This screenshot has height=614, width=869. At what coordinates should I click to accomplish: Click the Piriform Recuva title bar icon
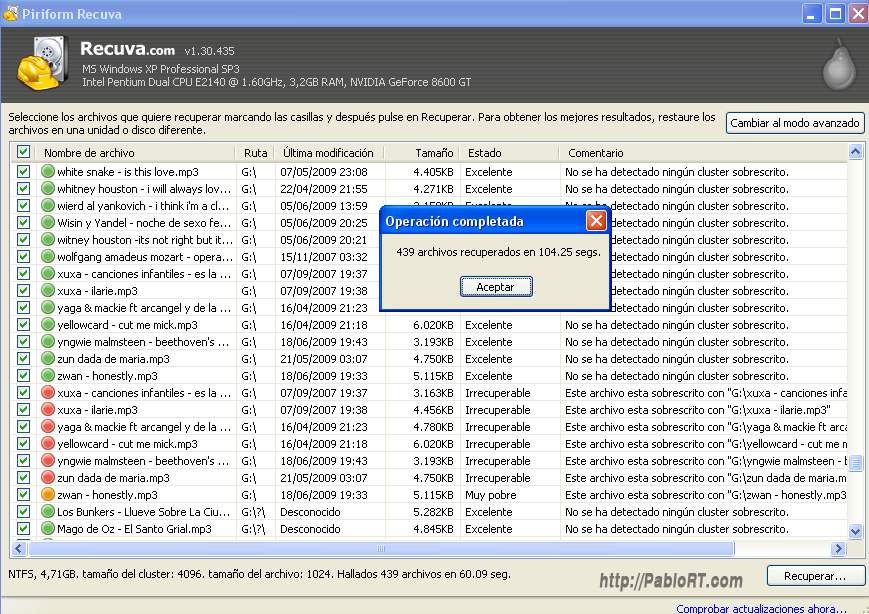(x=11, y=13)
